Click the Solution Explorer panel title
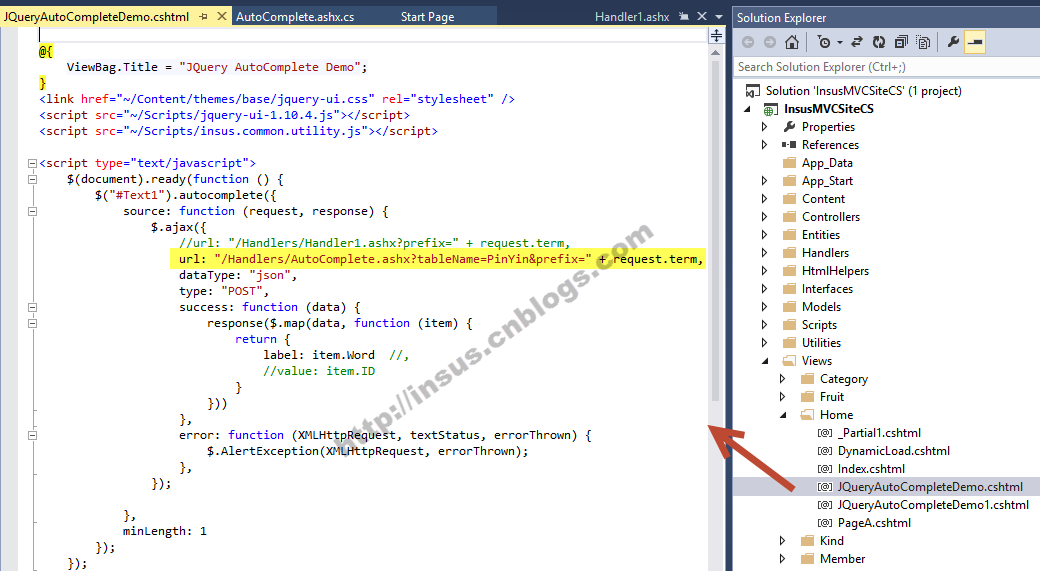 (781, 18)
